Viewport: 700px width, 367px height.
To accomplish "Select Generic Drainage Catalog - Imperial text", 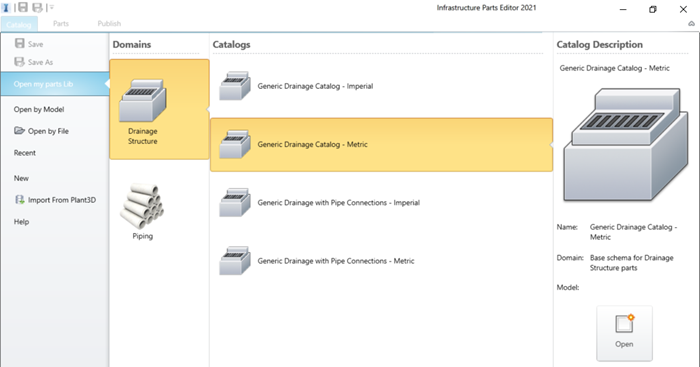I will [x=315, y=86].
